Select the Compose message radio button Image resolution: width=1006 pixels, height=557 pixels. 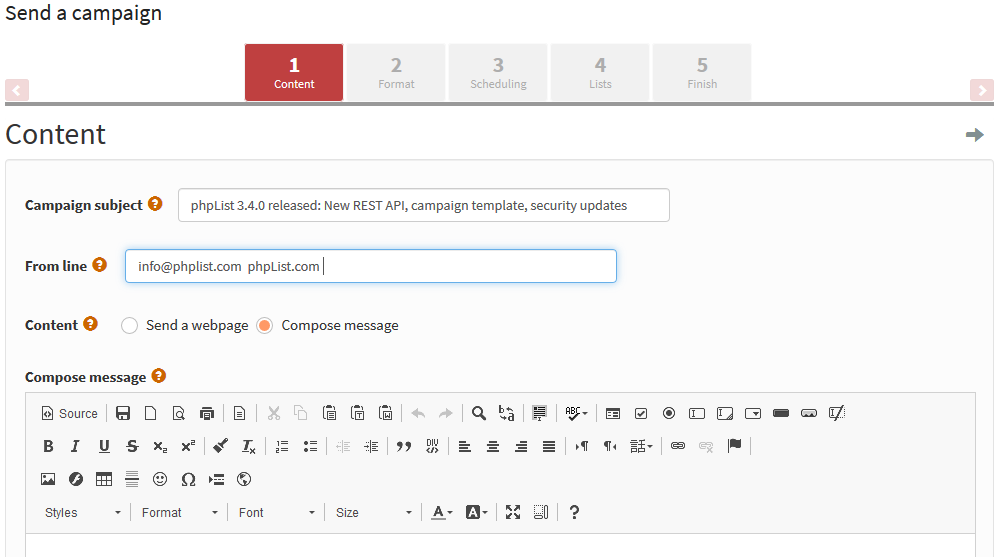pos(264,325)
